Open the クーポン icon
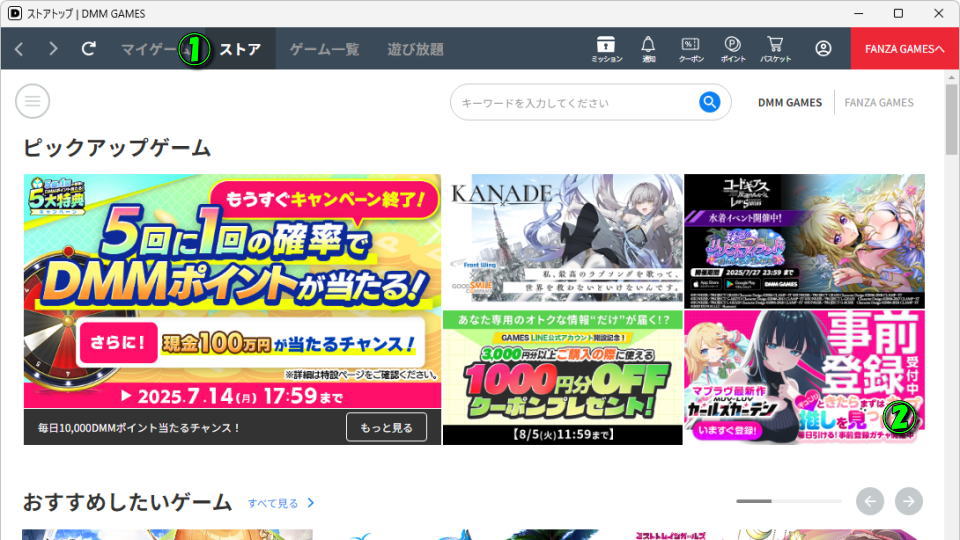 [691, 49]
